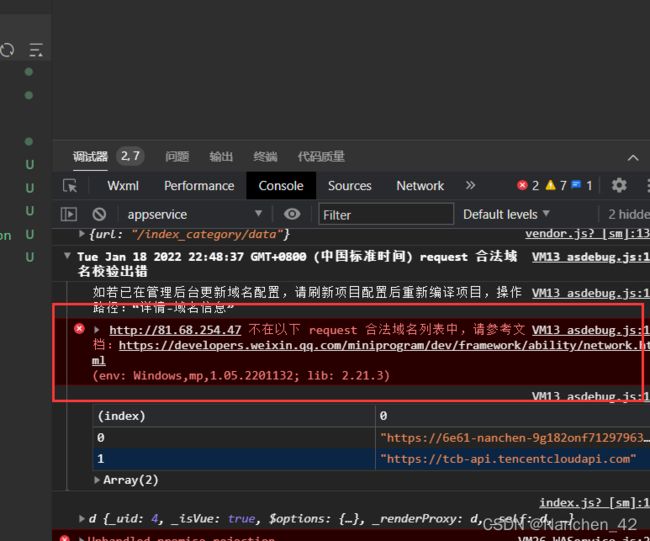Open DevTools settings gear icon

pos(619,185)
